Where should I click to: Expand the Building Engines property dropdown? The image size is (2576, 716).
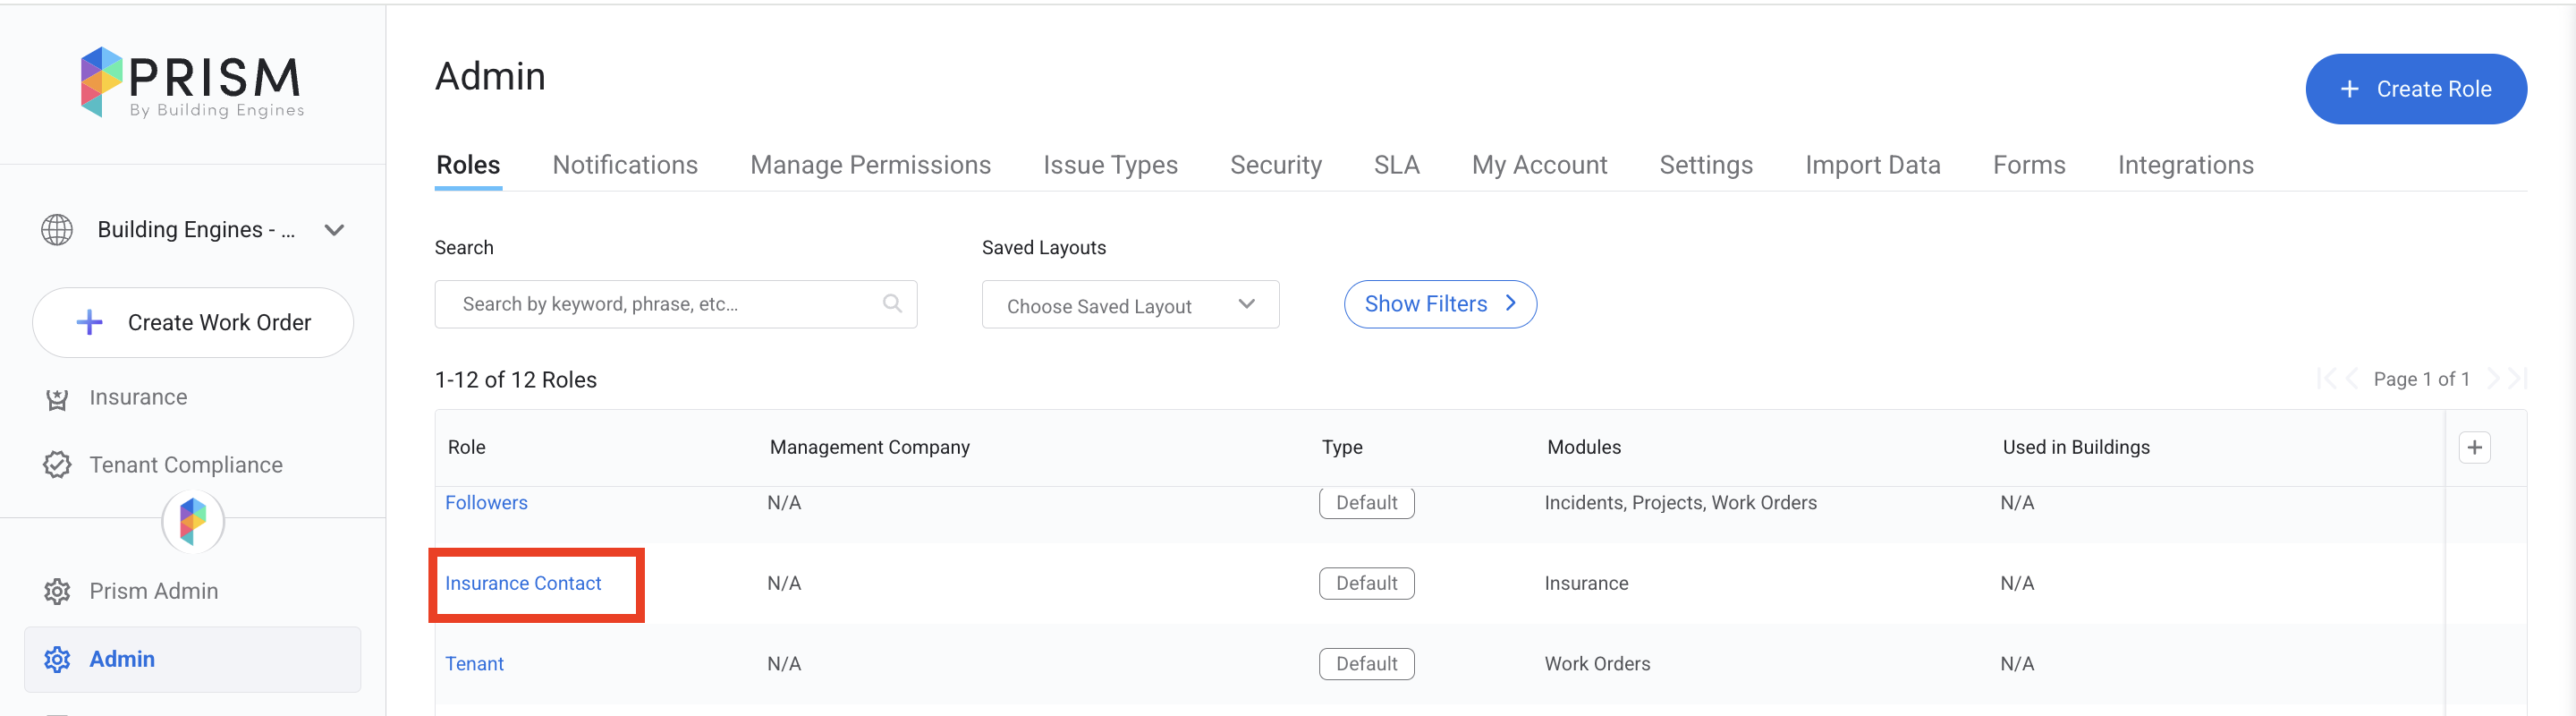click(x=334, y=230)
